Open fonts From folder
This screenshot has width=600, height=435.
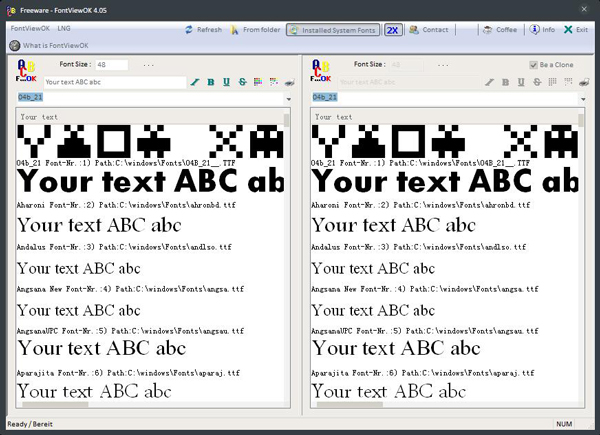[255, 30]
